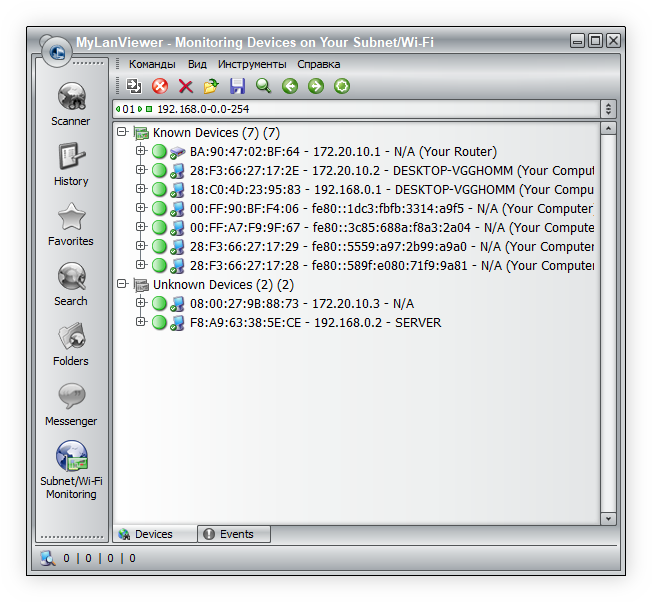This screenshot has width=652, height=602.
Task: Click the subnet field up/down spinner
Action: pos(608,109)
